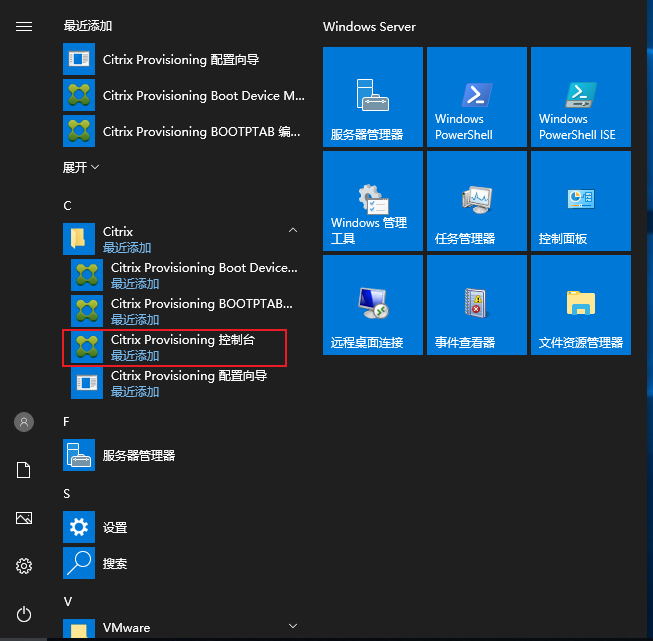The height and width of the screenshot is (641, 653).
Task: Open the Windows PowerShell ISE tile
Action: [580, 97]
